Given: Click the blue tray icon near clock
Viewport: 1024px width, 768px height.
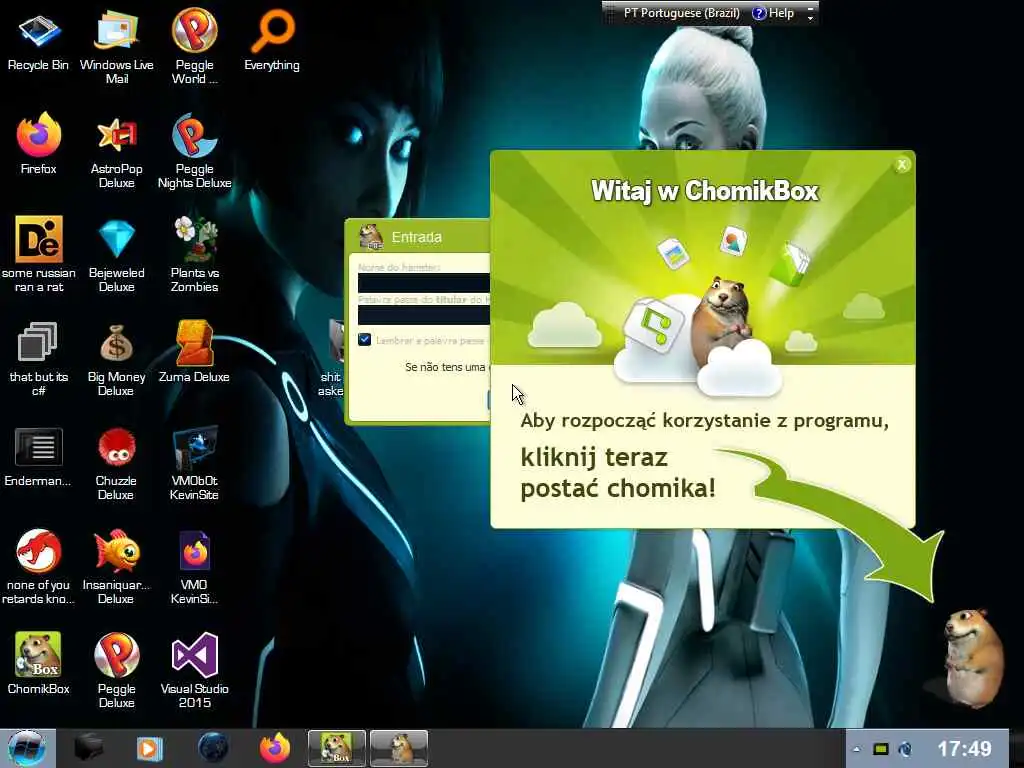Looking at the screenshot, I should 905,749.
